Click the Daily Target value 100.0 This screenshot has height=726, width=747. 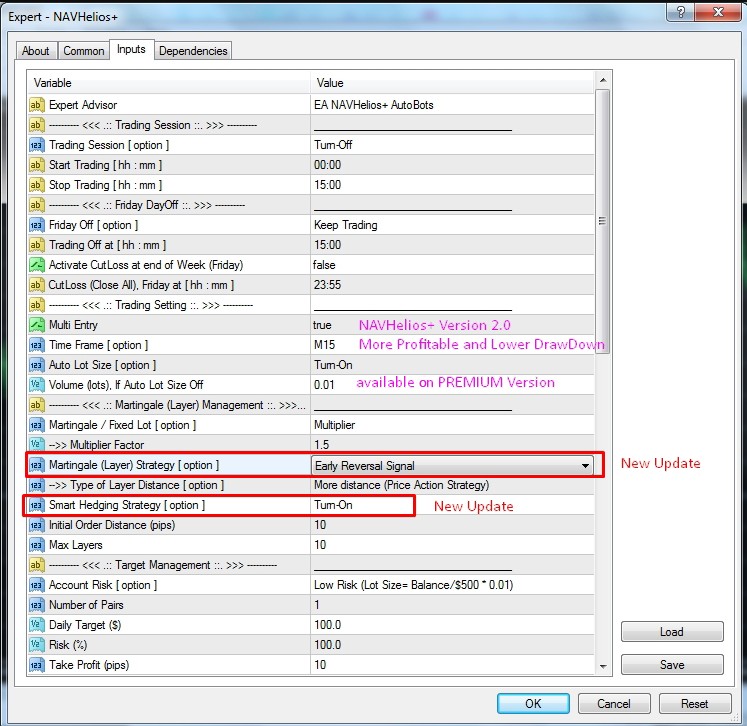pyautogui.click(x=328, y=625)
